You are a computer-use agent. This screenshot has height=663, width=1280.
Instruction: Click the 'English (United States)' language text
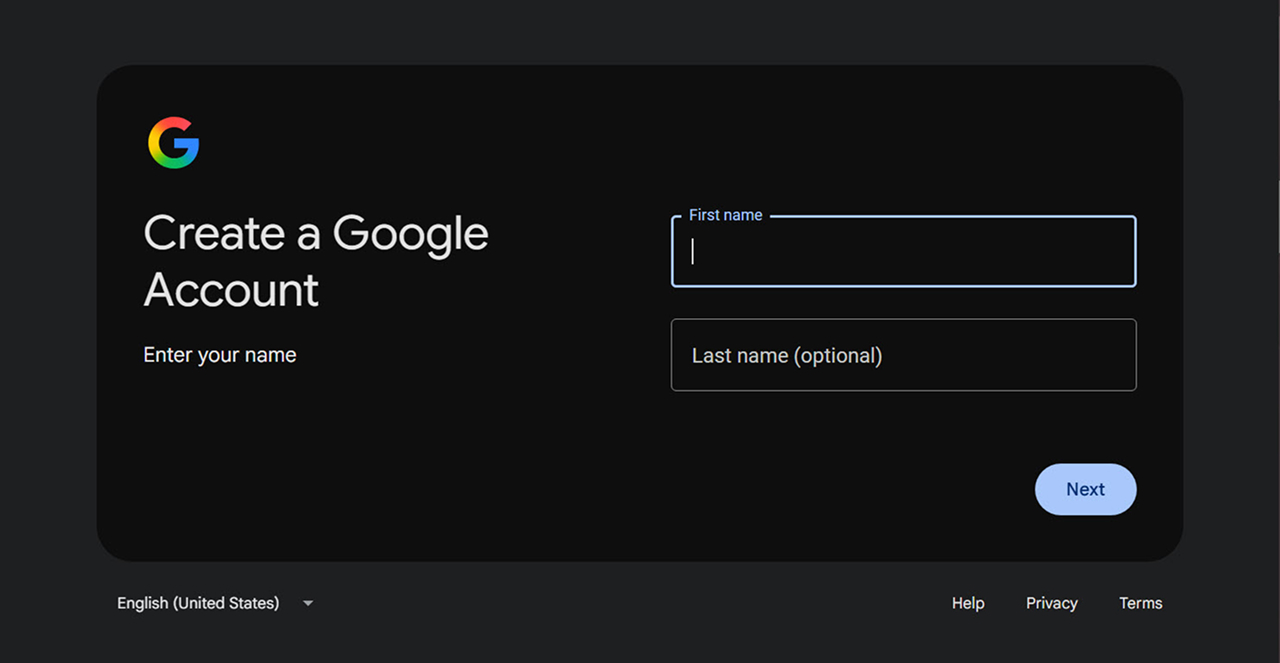click(198, 603)
